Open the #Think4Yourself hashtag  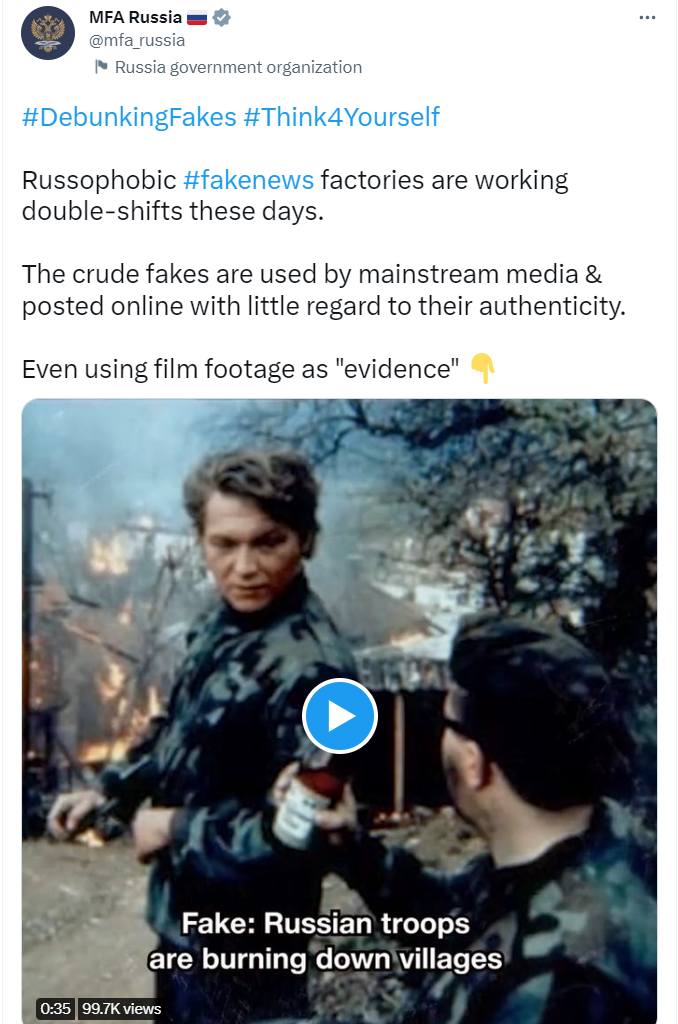[x=342, y=118]
